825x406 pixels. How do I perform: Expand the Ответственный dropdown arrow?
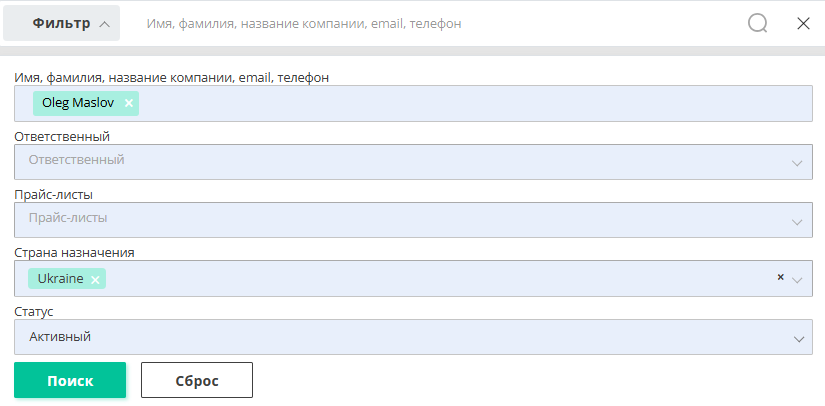(797, 164)
